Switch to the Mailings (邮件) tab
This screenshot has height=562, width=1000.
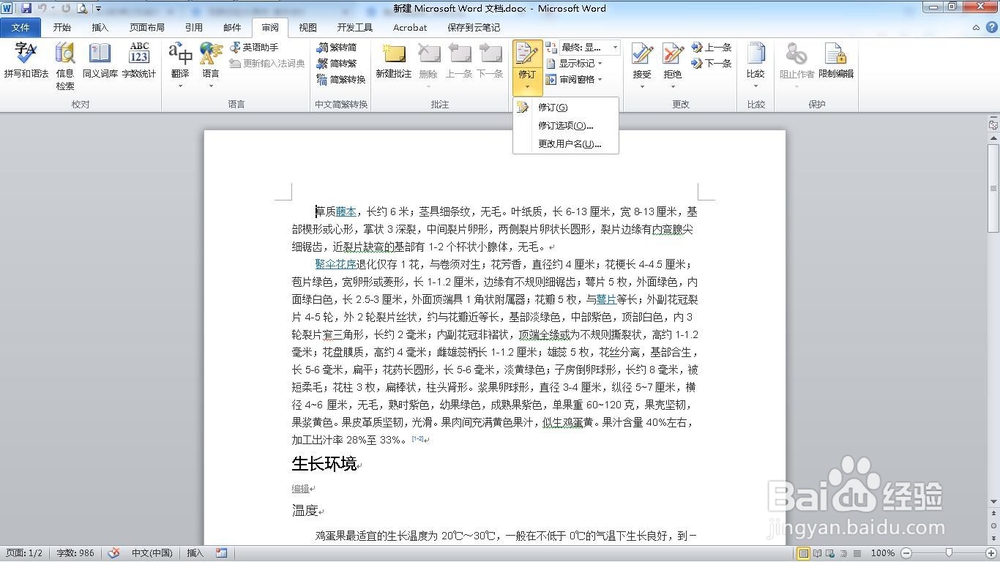232,27
